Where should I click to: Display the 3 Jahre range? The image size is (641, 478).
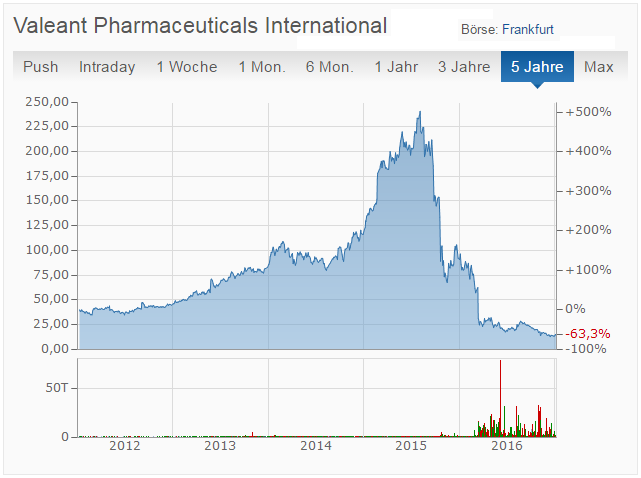pyautogui.click(x=464, y=67)
